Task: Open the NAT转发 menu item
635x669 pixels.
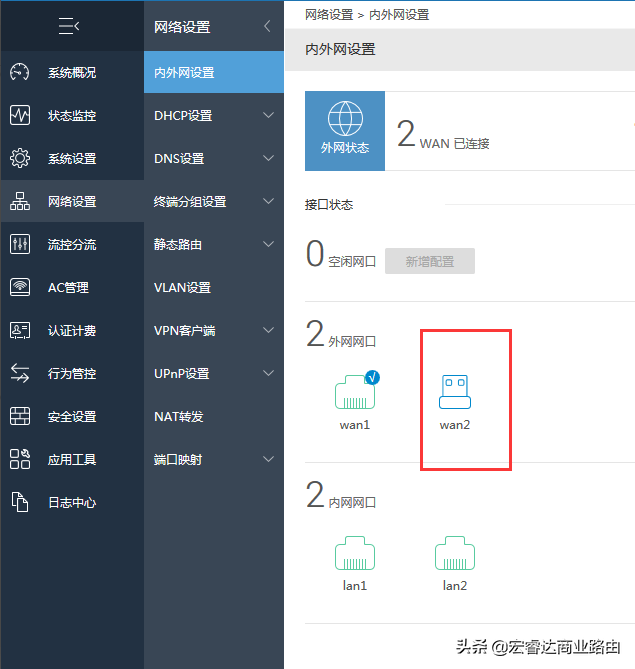Action: click(x=214, y=416)
